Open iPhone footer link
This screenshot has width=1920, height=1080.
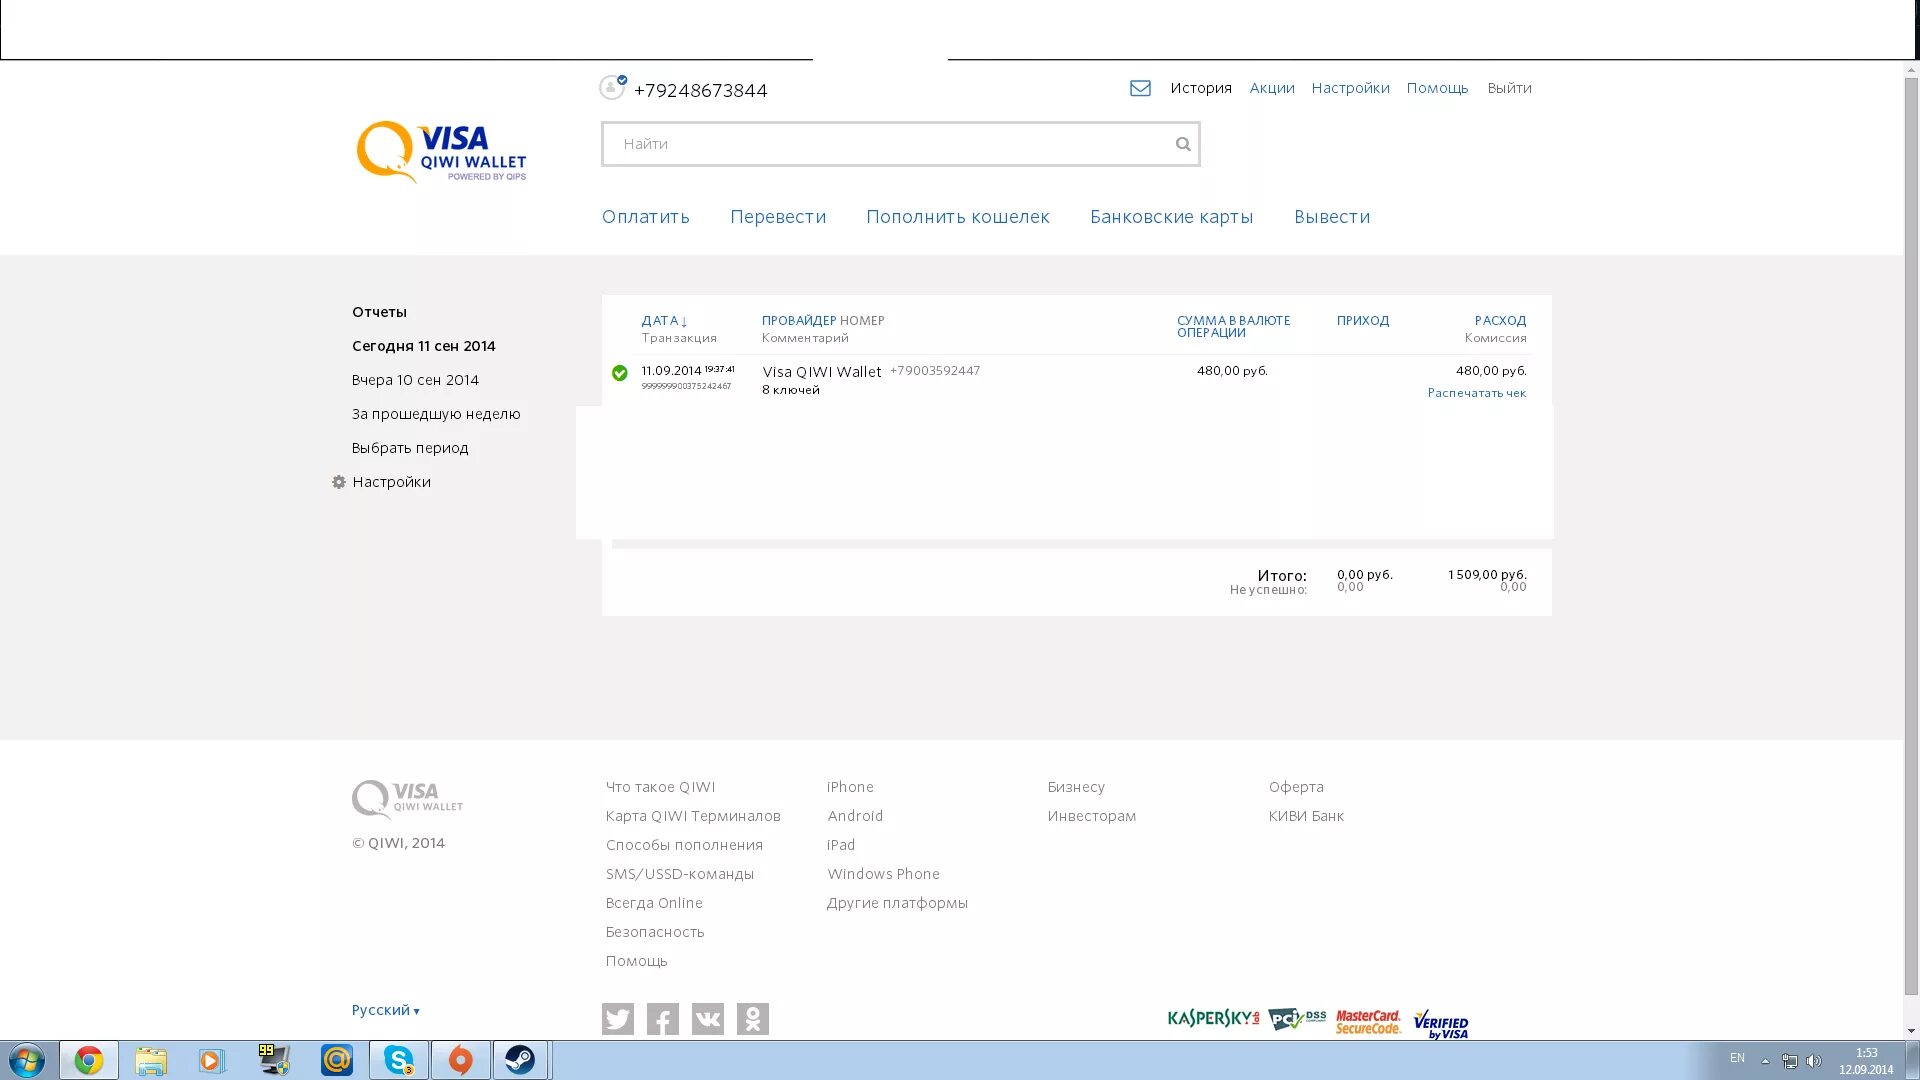click(850, 788)
